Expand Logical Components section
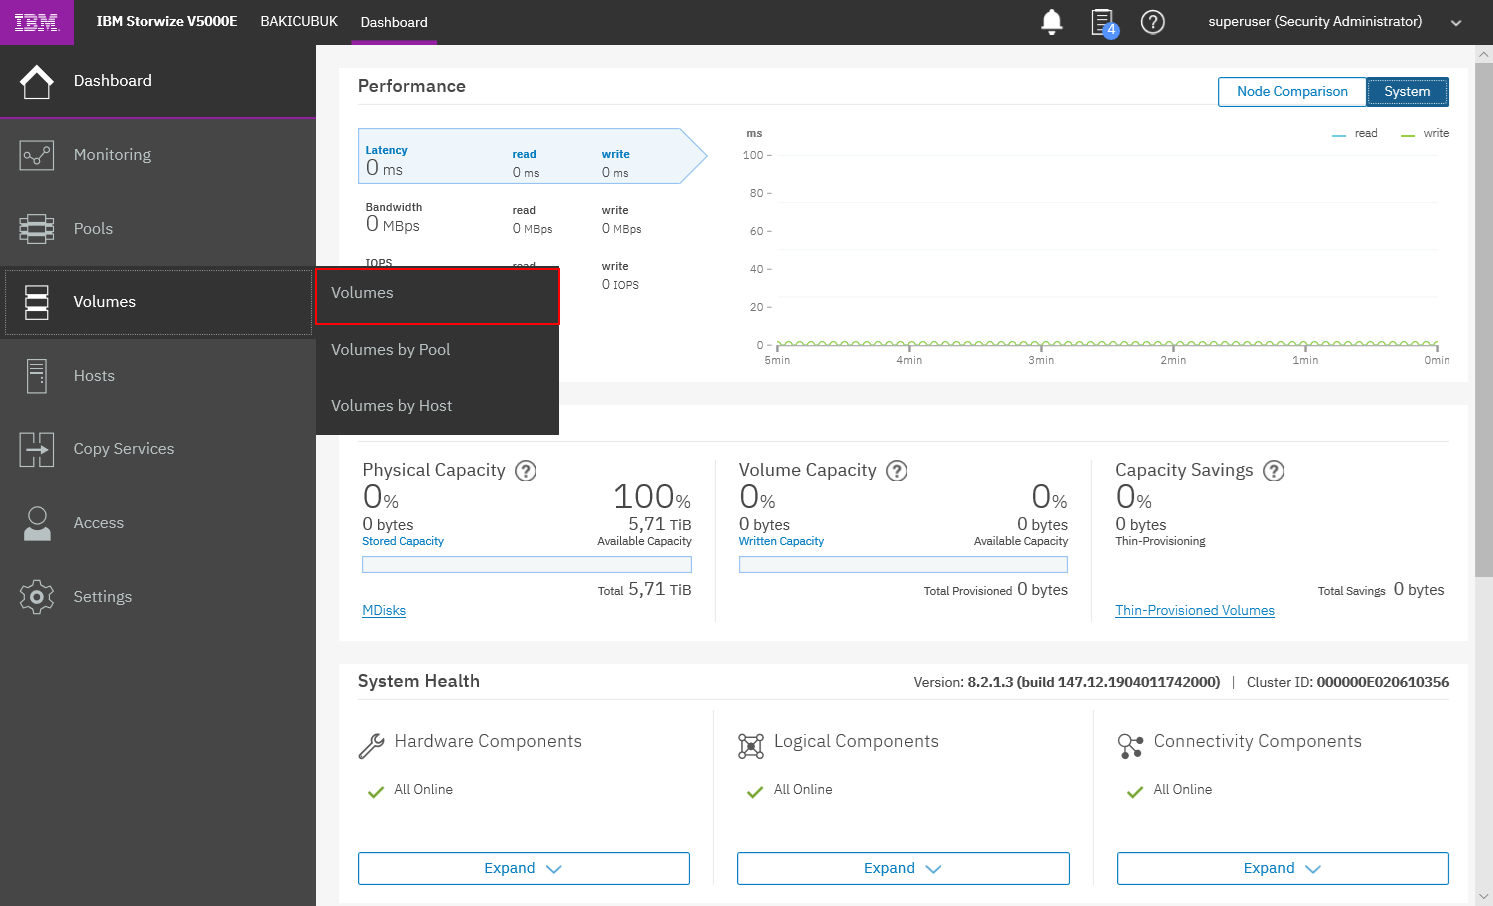 pos(903,869)
